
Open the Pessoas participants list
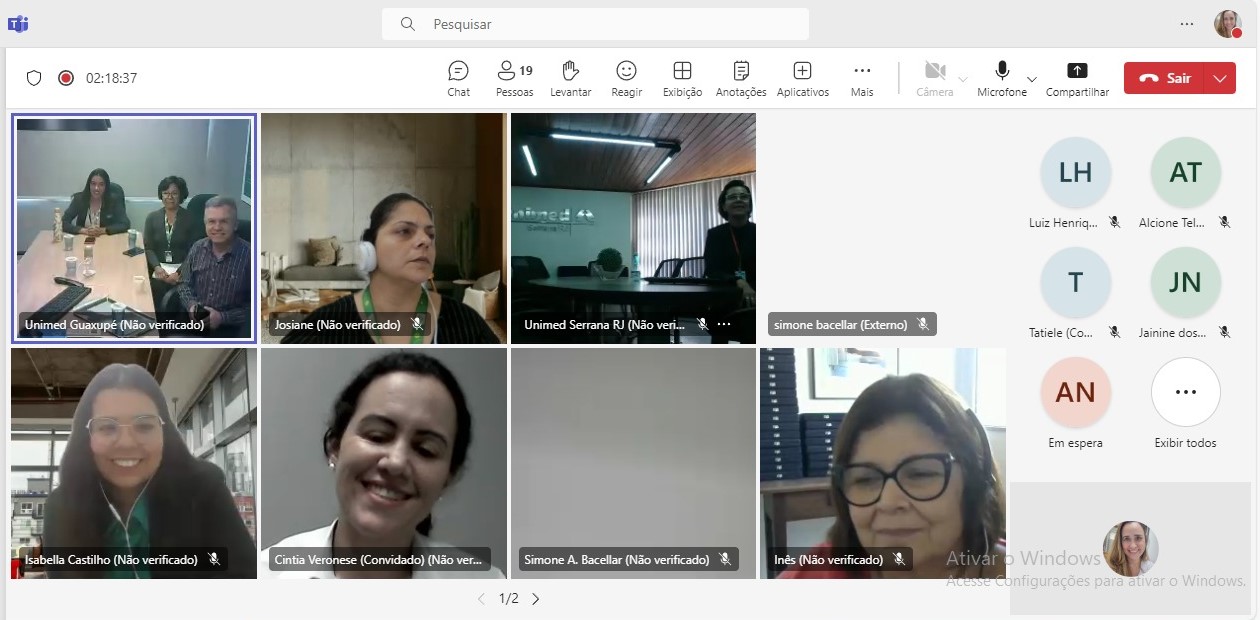click(x=514, y=78)
